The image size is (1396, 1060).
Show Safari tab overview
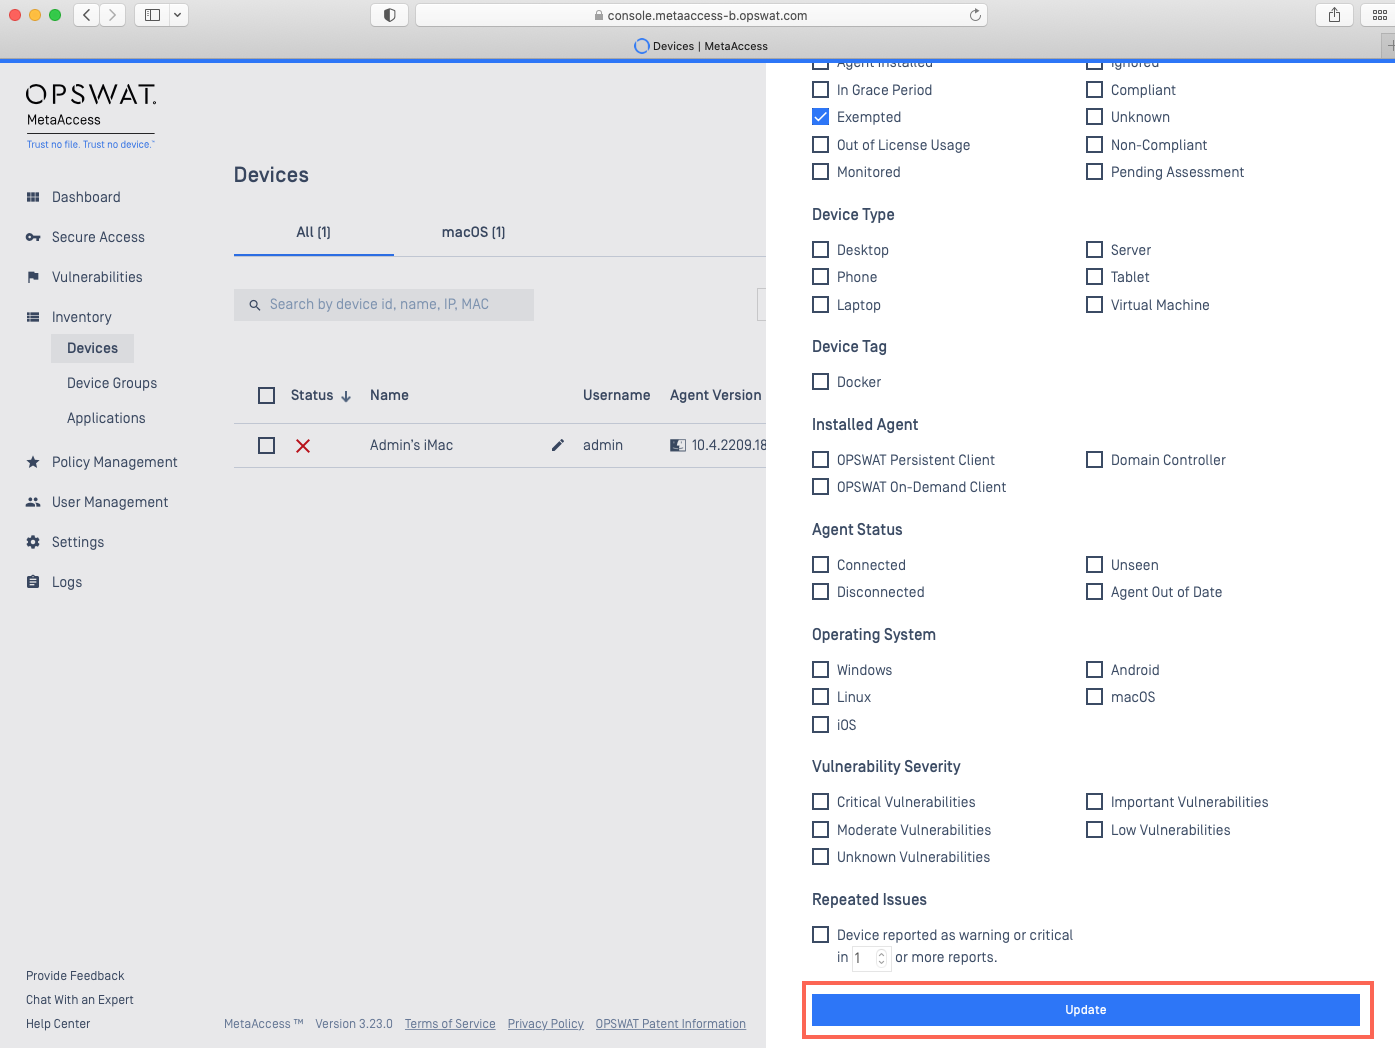[1380, 15]
